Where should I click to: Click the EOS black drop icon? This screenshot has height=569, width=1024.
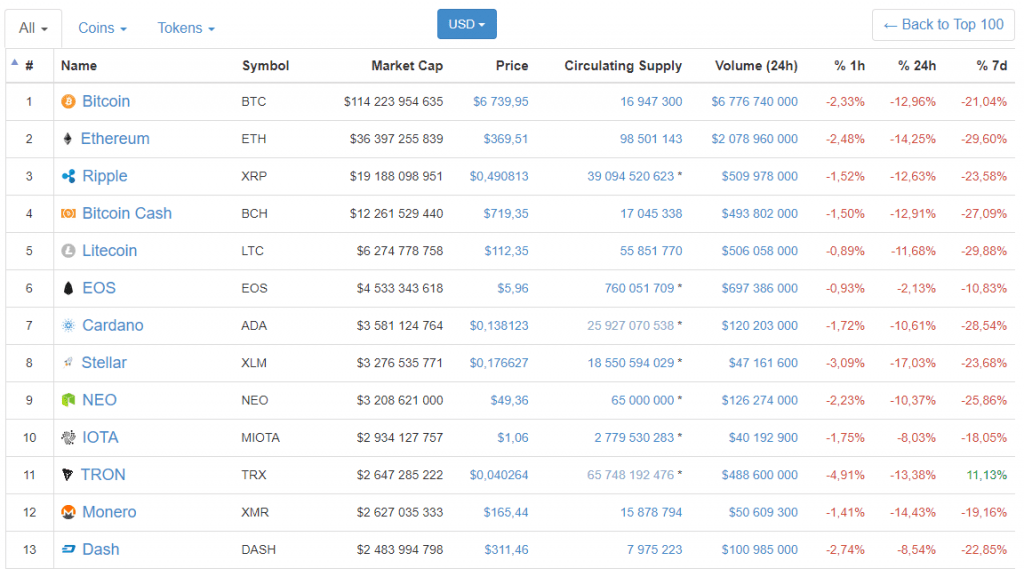68,288
